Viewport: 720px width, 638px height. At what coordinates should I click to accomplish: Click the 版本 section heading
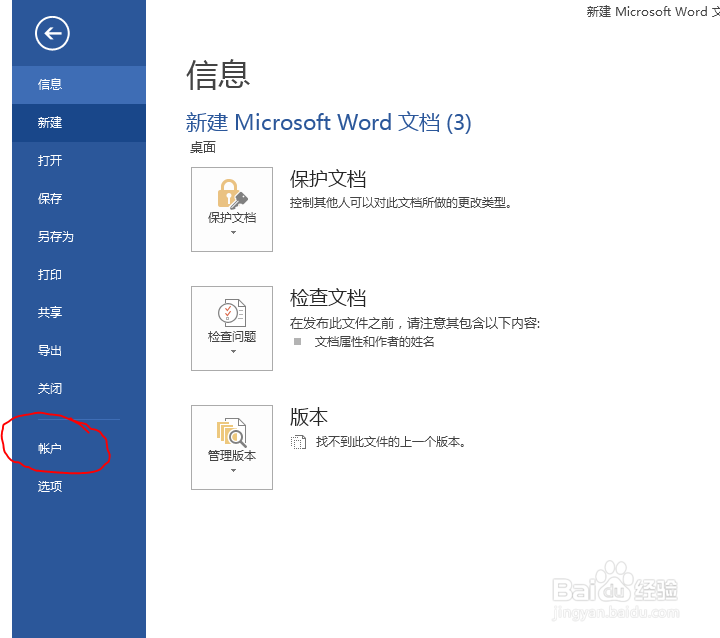309,417
